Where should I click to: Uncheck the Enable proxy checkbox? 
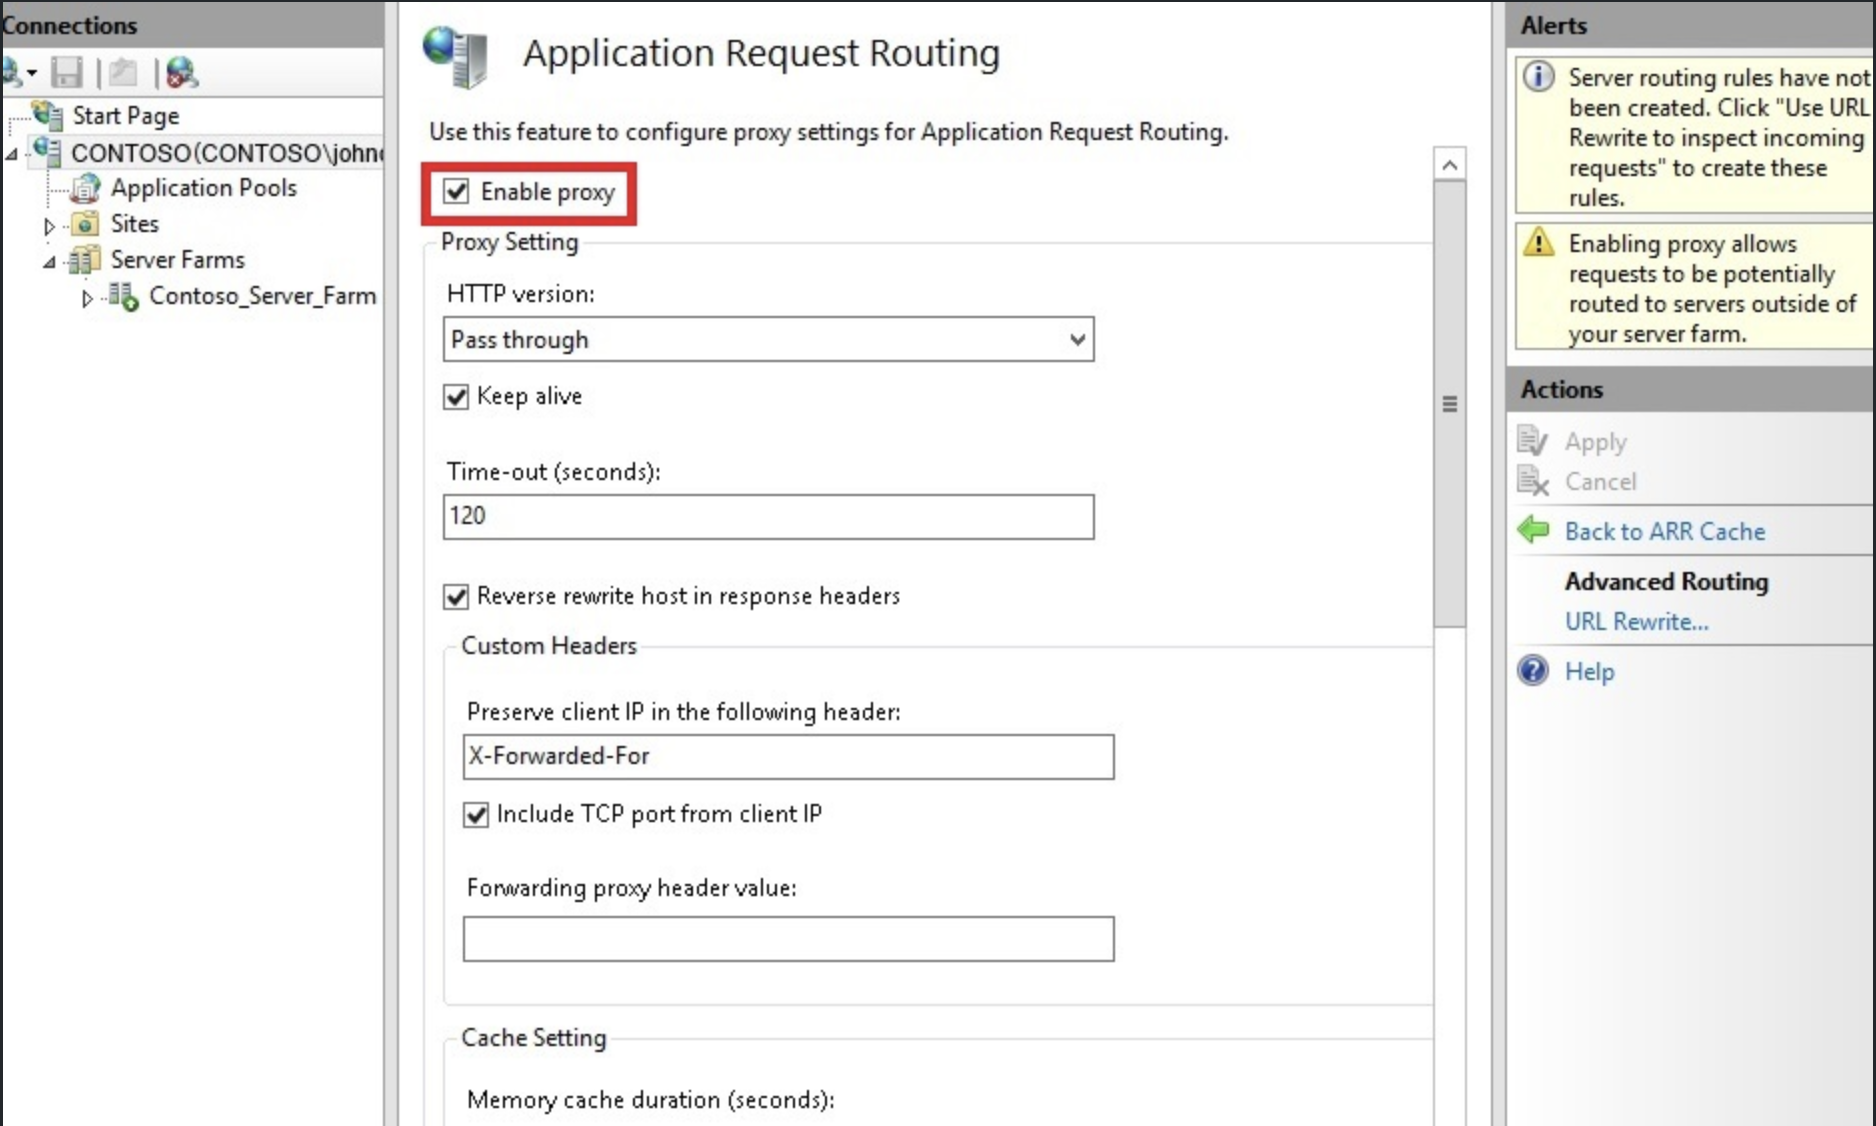click(456, 191)
